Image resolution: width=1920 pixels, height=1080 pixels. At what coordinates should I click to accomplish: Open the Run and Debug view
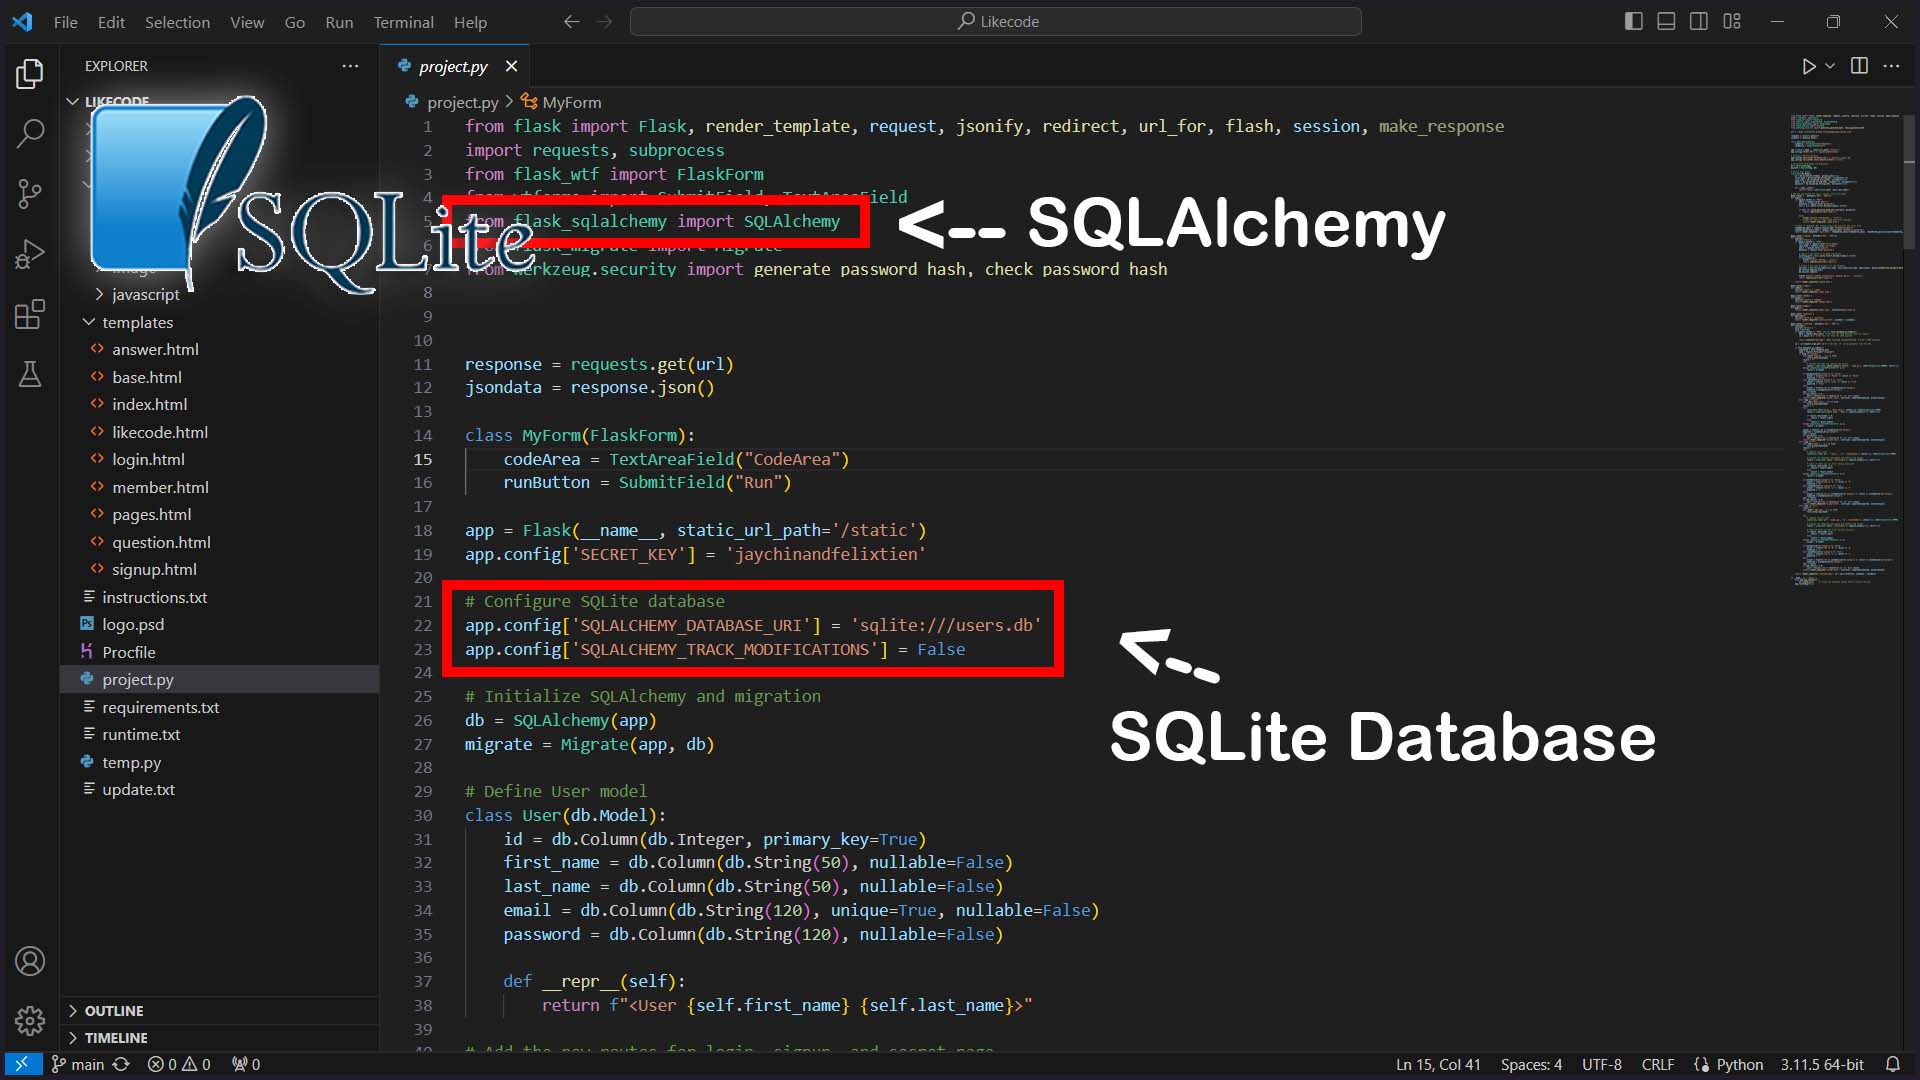tap(30, 254)
